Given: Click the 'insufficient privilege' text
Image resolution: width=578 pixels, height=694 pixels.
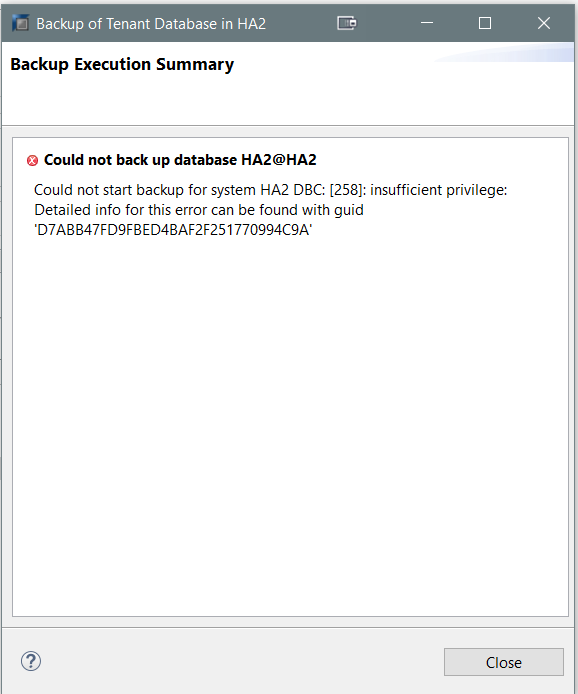Looking at the screenshot, I should coord(439,190).
